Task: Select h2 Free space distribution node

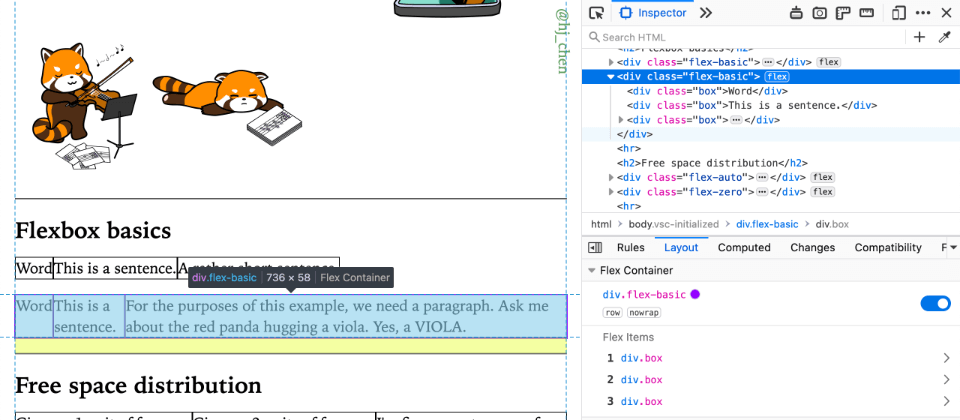Action: coord(713,163)
